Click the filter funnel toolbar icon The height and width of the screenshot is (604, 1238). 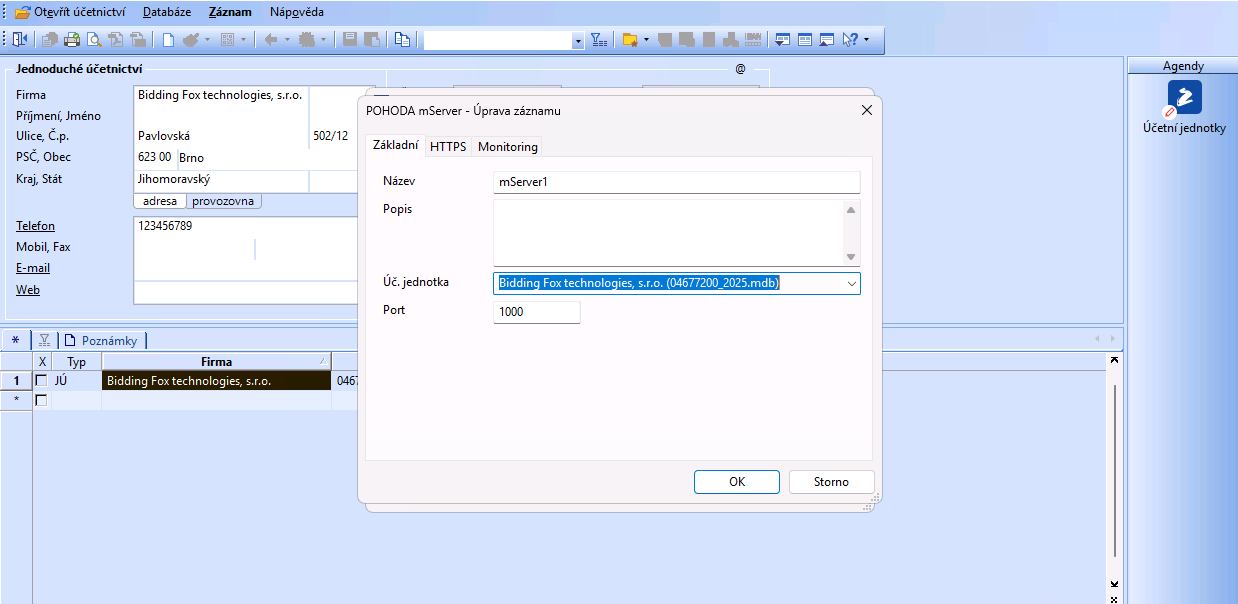[x=598, y=40]
